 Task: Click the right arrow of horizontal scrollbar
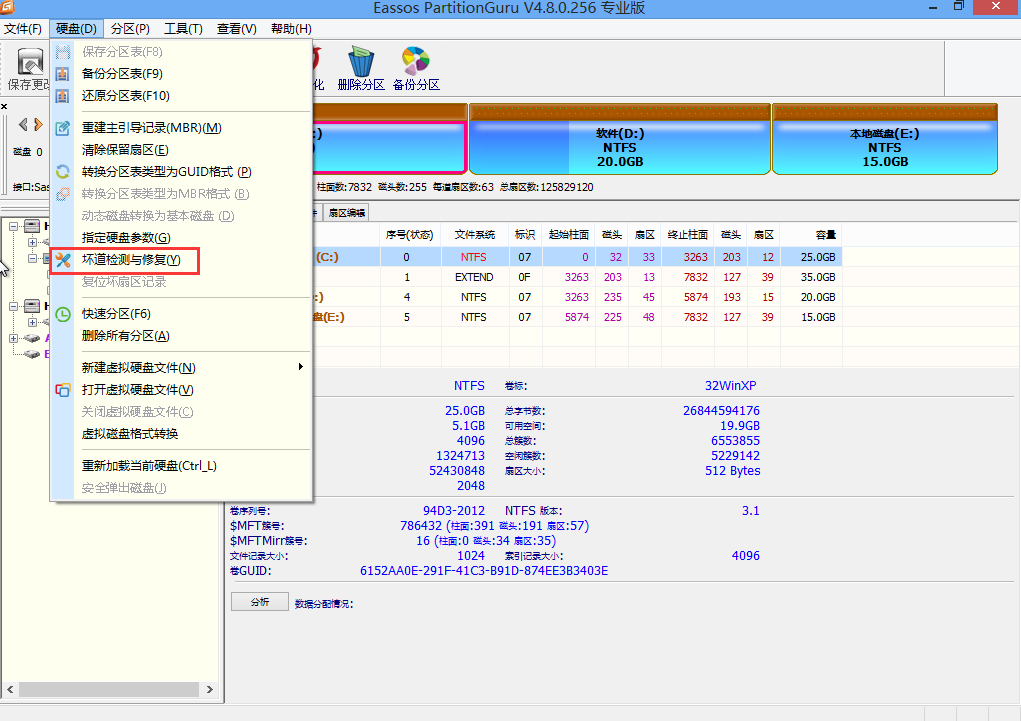point(210,689)
